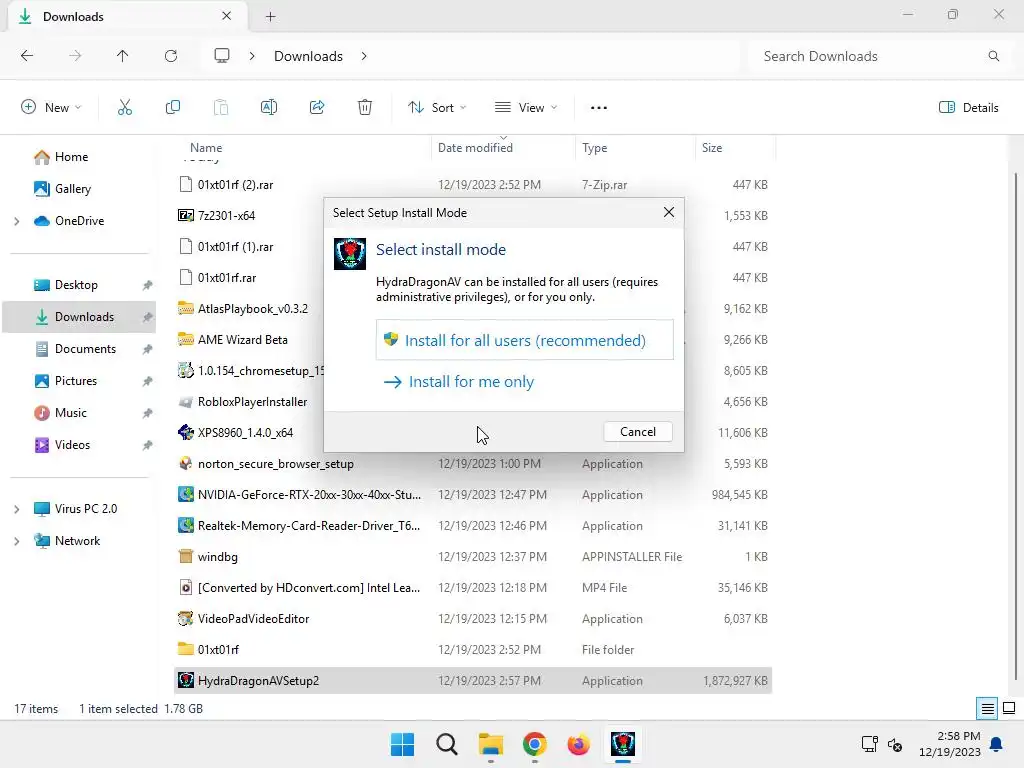Select the XPS8960_1.4.0_x64 file
The width and height of the screenshot is (1024, 768).
(245, 432)
